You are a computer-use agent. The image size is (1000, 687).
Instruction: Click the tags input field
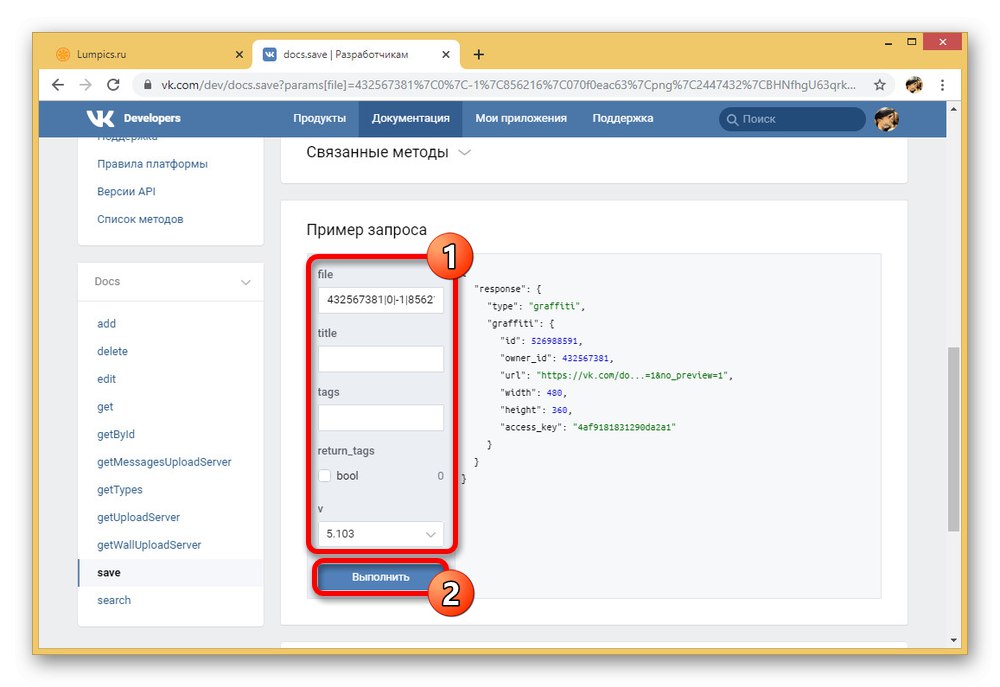click(x=381, y=418)
